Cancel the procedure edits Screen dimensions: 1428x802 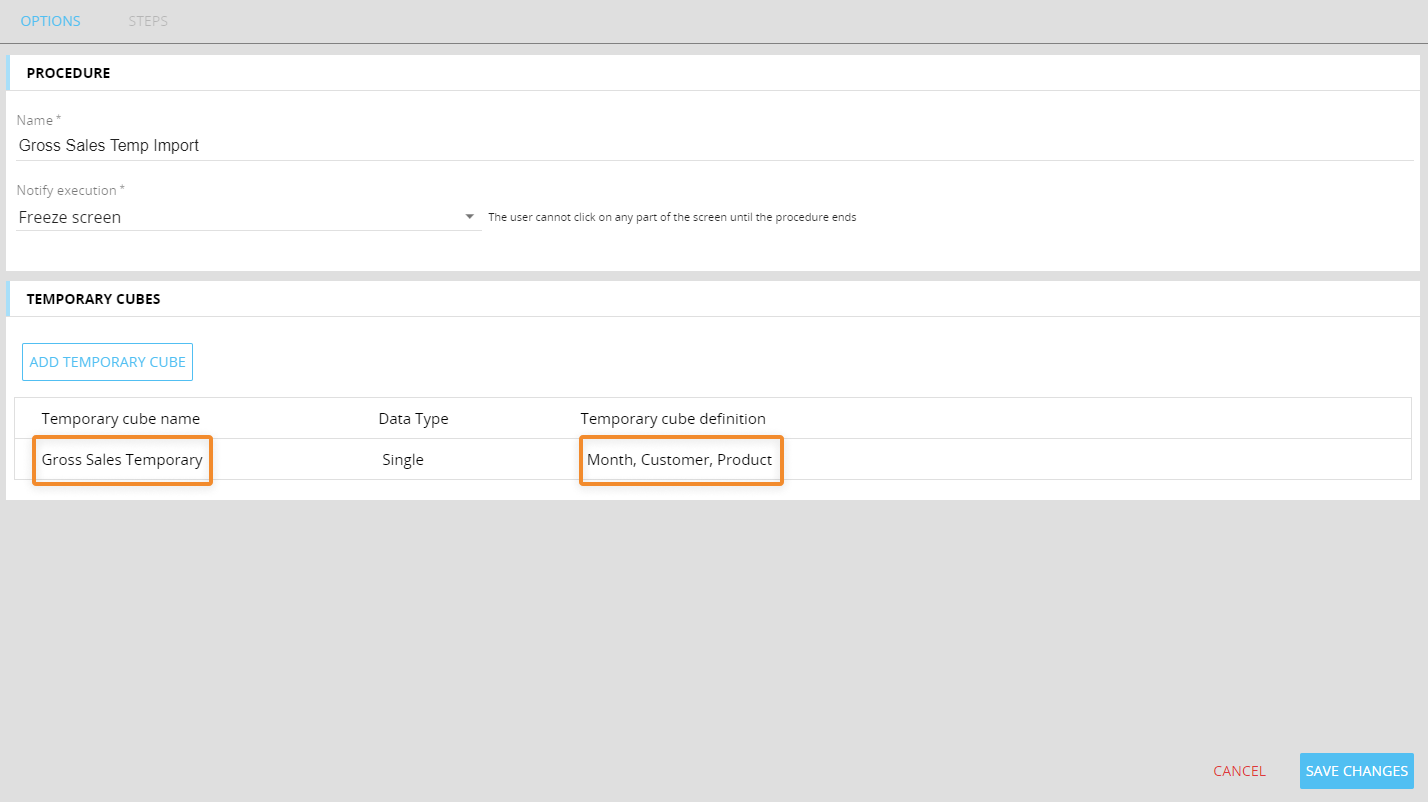(1239, 771)
